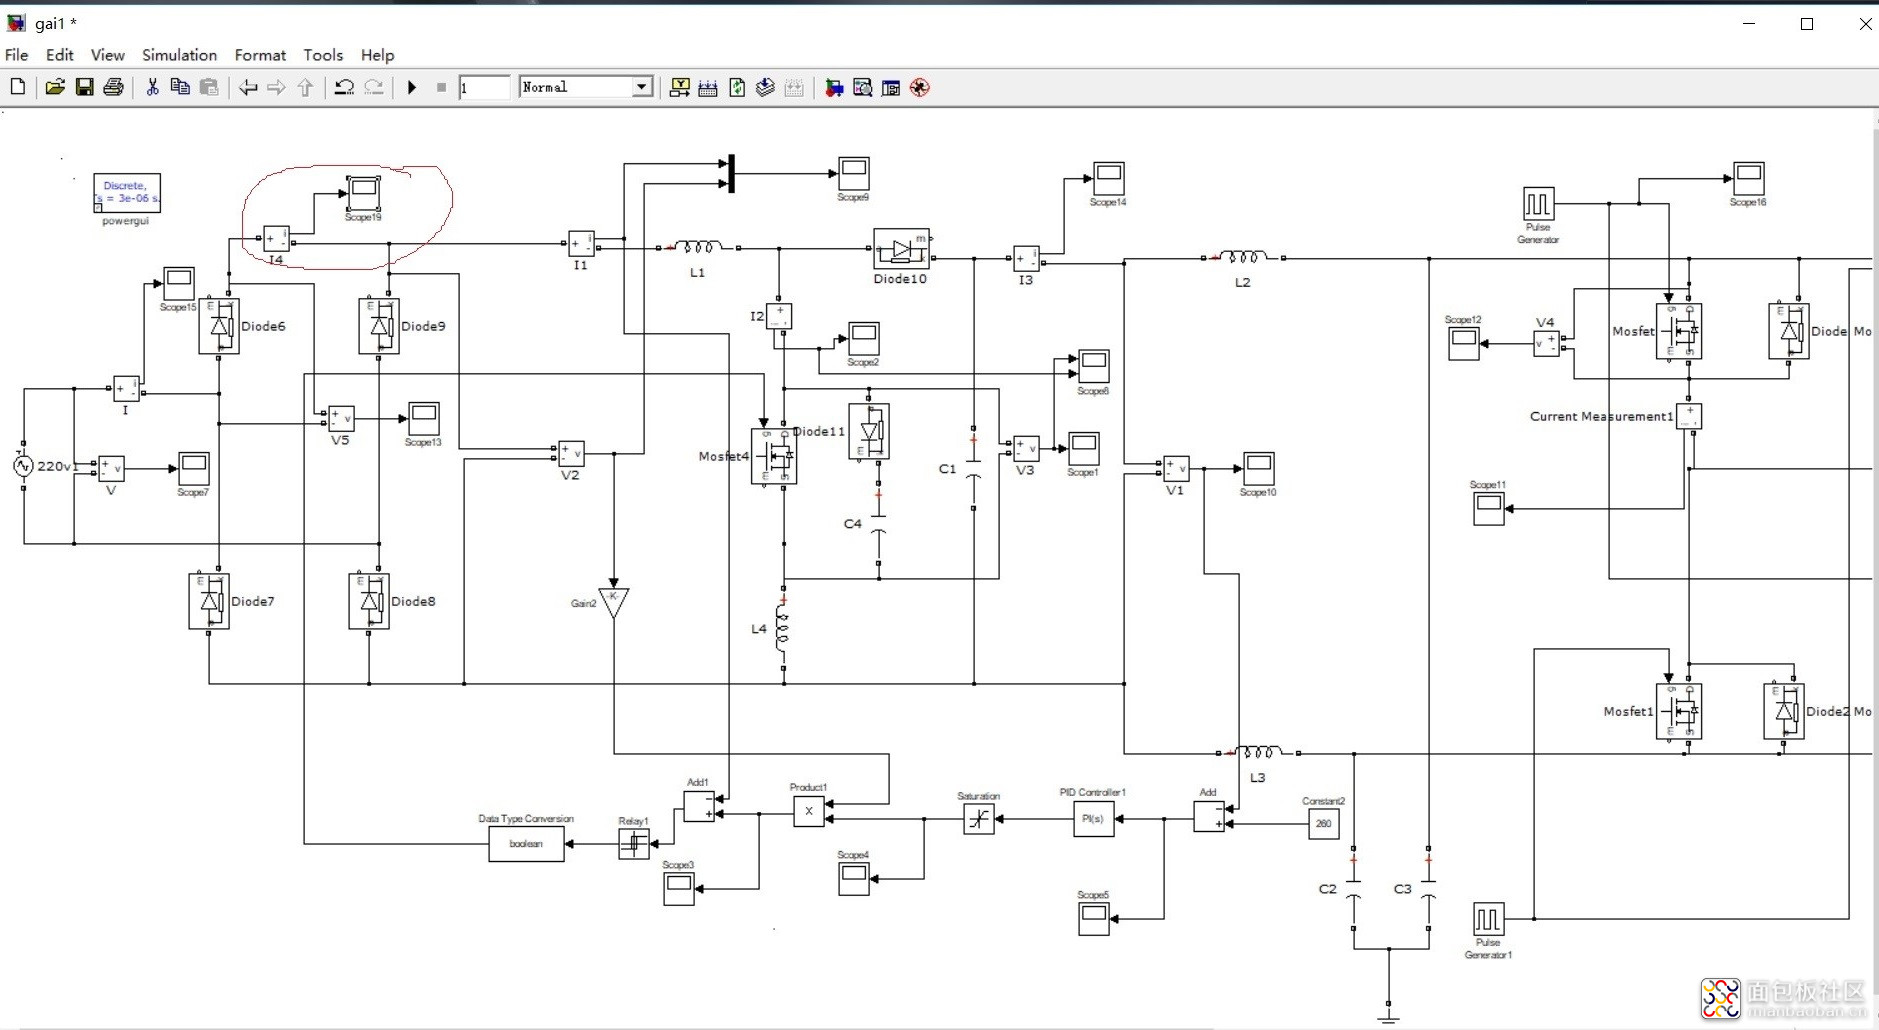
Task: Select the 220v AC voltage source
Action: (x=24, y=466)
